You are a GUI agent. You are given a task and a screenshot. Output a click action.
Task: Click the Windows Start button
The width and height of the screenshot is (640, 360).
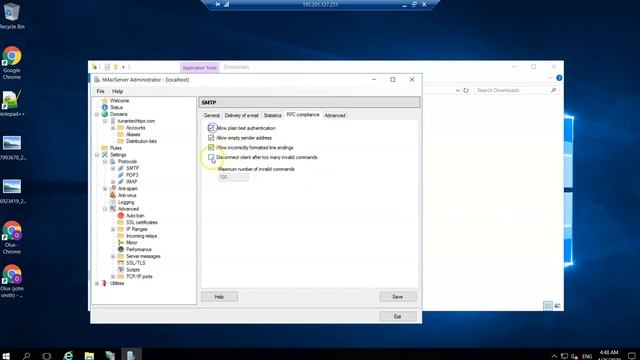pyautogui.click(x=6, y=356)
